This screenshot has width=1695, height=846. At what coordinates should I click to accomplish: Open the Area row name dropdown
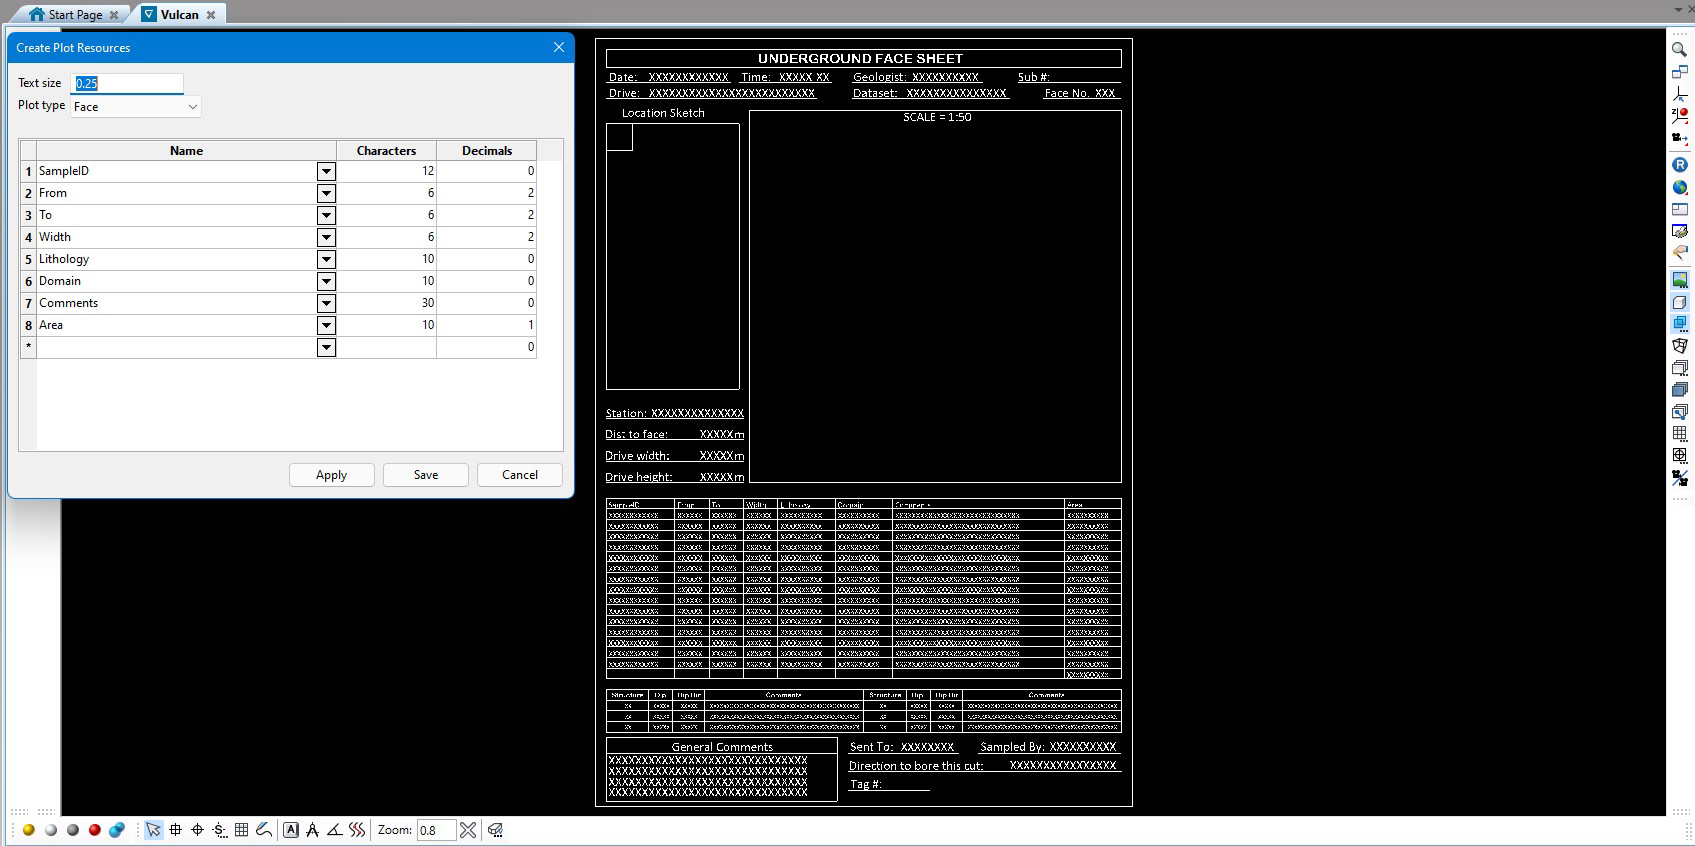coord(326,326)
